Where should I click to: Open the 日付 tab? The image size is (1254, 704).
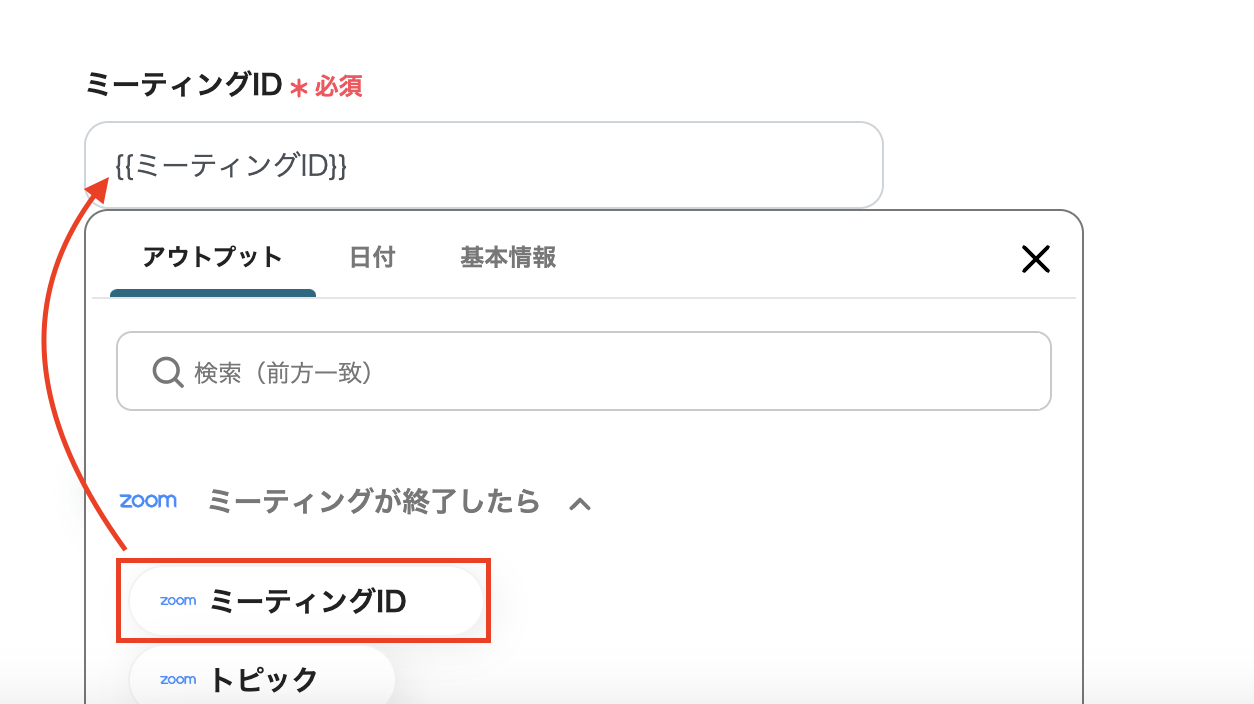pos(372,258)
